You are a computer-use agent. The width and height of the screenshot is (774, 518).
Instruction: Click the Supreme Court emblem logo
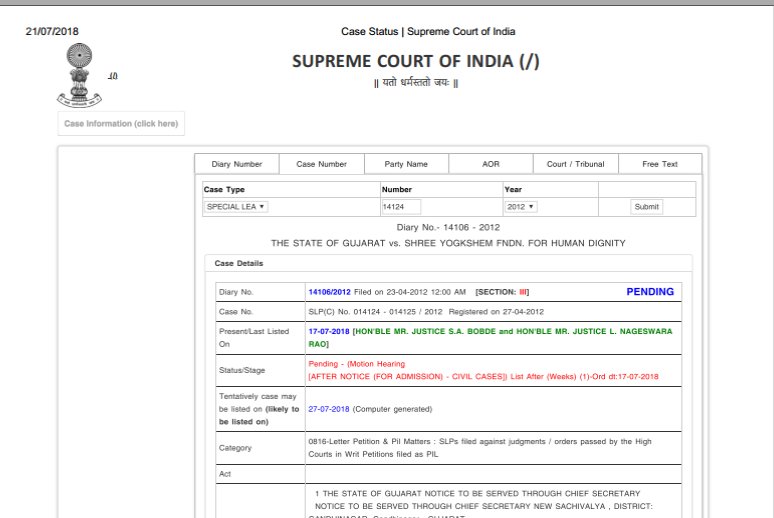[x=79, y=75]
